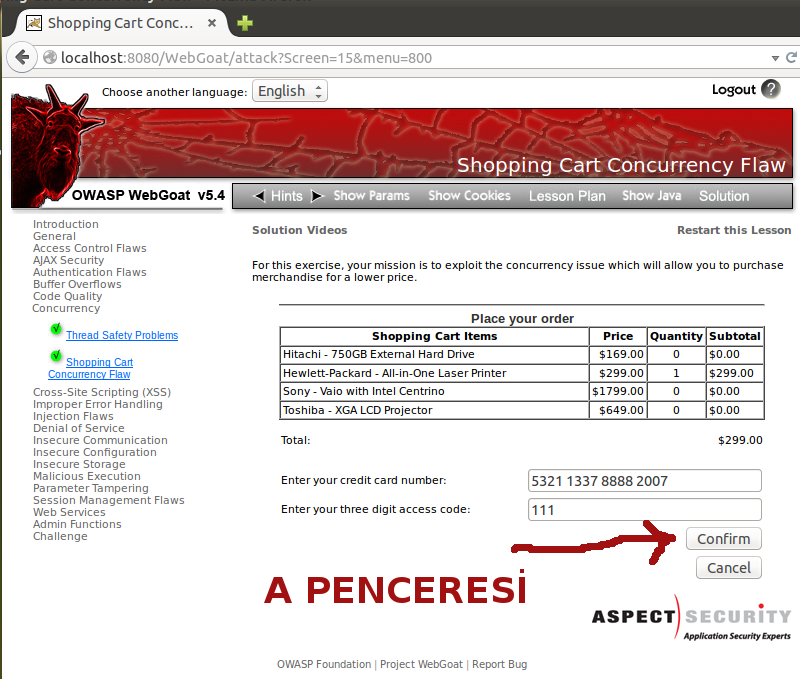
Task: Expand the Malicious Execution category
Action: [87, 476]
